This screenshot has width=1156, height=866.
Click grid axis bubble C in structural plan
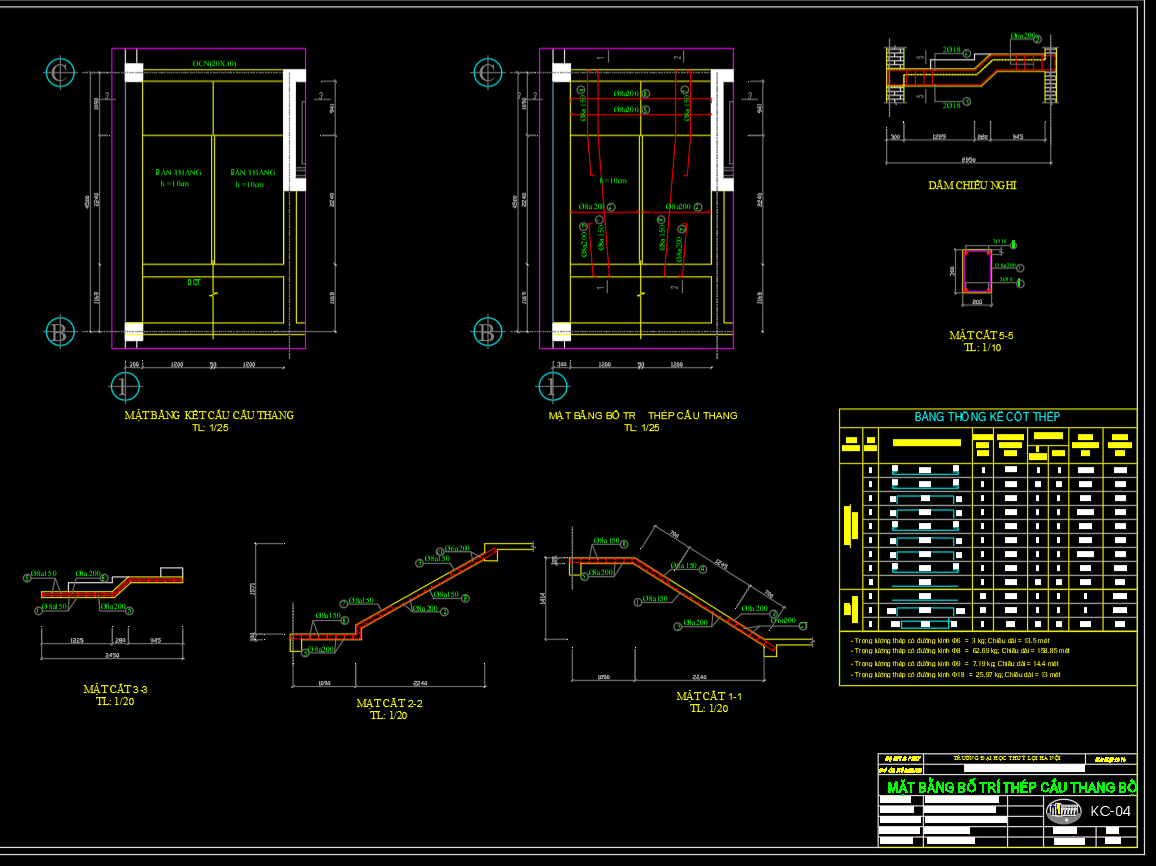[x=60, y=73]
